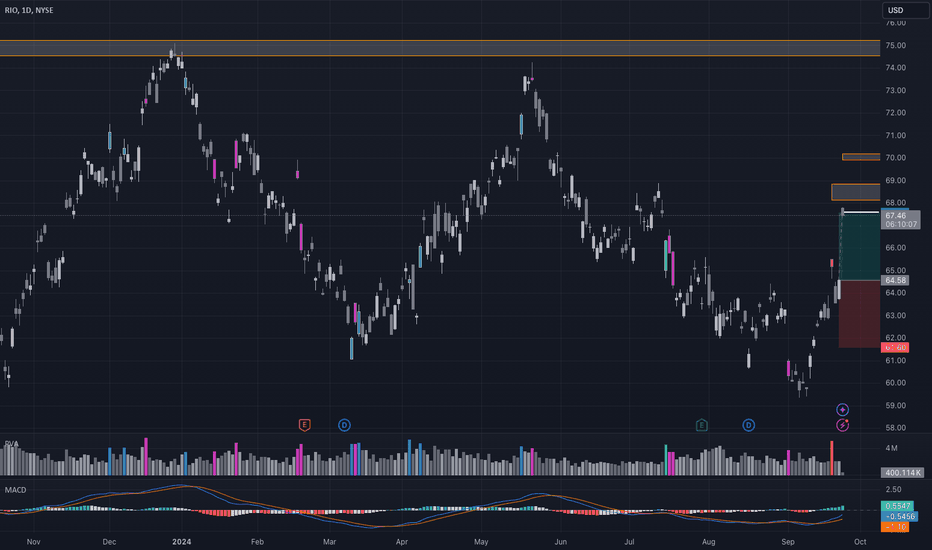Click the RIO, 1D, NYSE symbol title
The width and height of the screenshot is (932, 550).
29,10
